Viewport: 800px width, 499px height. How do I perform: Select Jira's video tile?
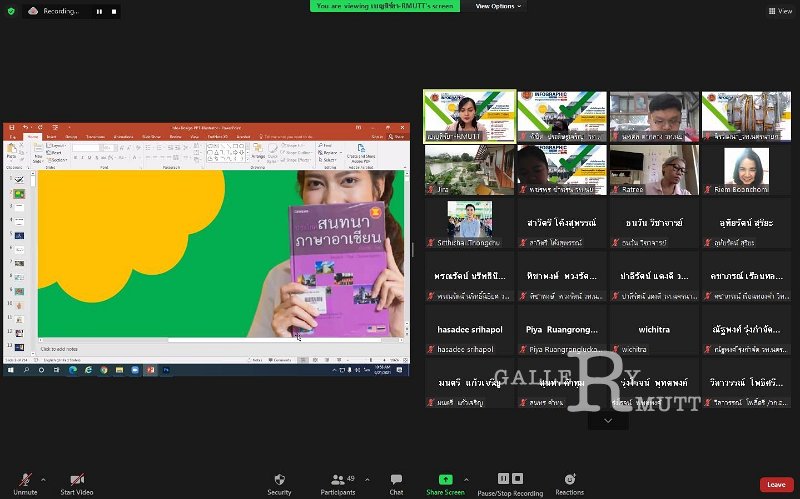coord(469,169)
